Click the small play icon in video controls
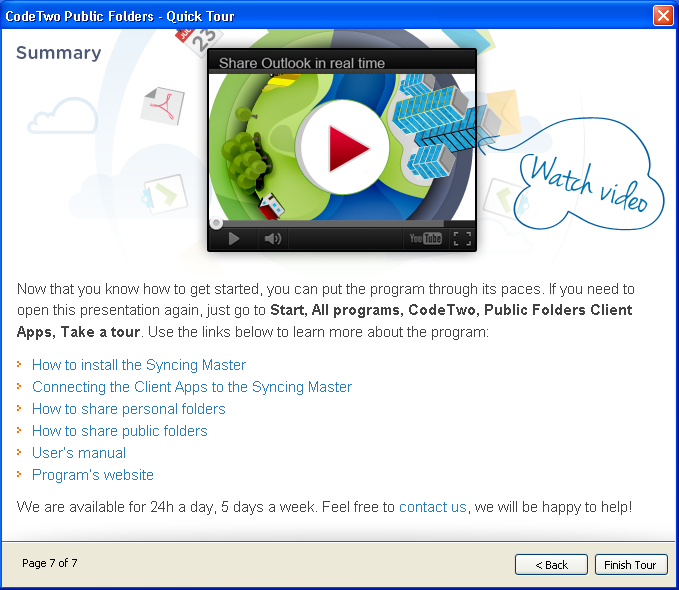679x590 pixels. [x=233, y=239]
